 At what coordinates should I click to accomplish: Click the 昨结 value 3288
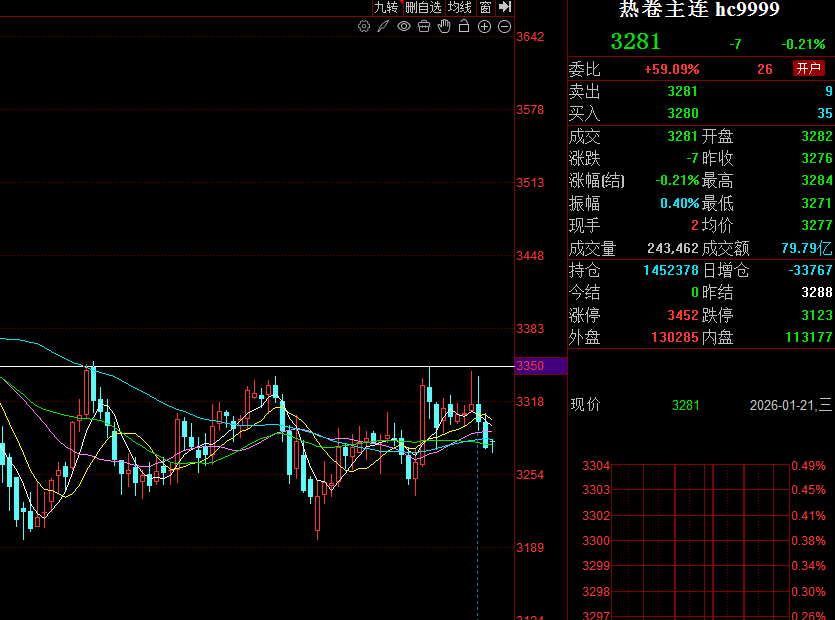coord(817,292)
